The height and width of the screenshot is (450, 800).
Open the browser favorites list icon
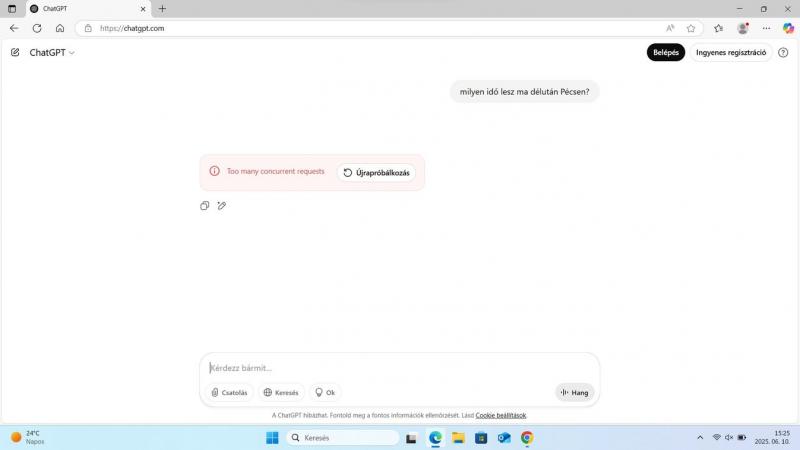pos(718,28)
